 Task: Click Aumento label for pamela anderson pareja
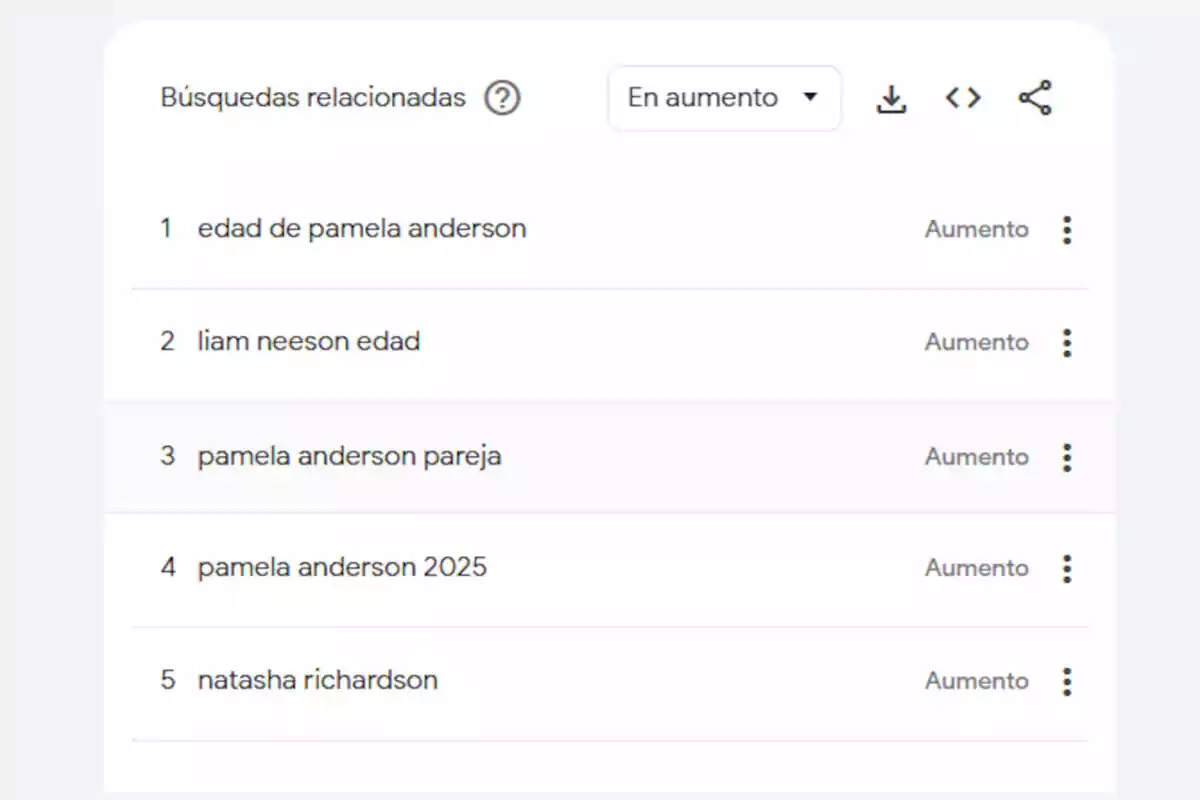[x=976, y=457]
